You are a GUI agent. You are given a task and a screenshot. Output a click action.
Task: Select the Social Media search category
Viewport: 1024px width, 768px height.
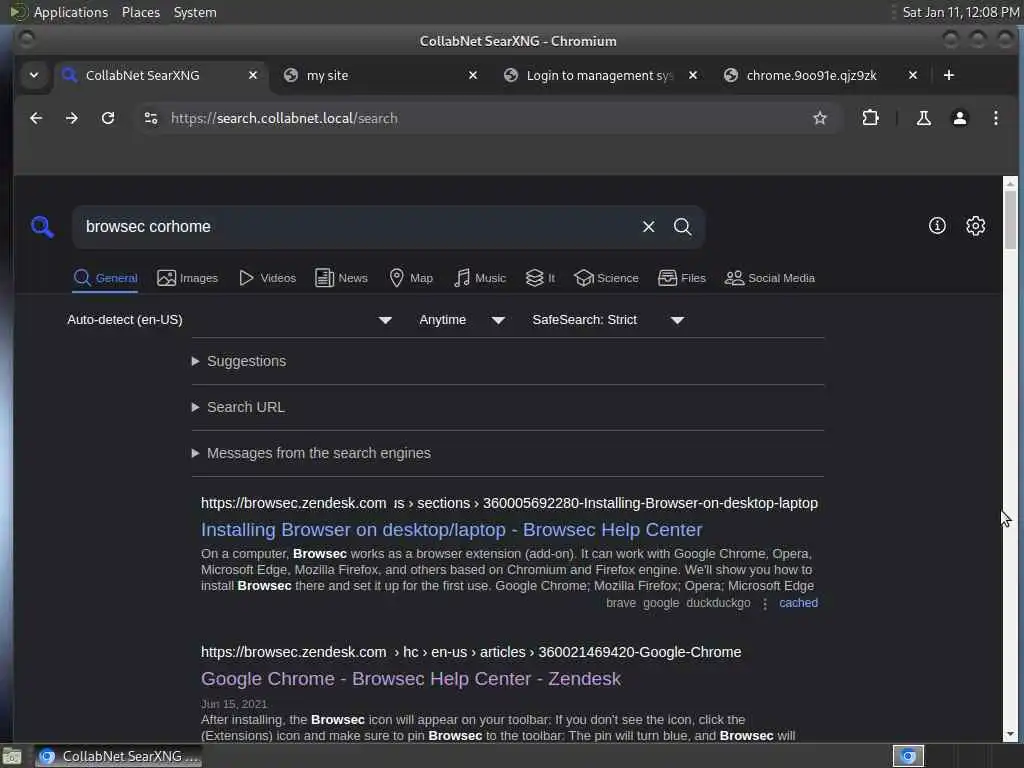pos(770,278)
